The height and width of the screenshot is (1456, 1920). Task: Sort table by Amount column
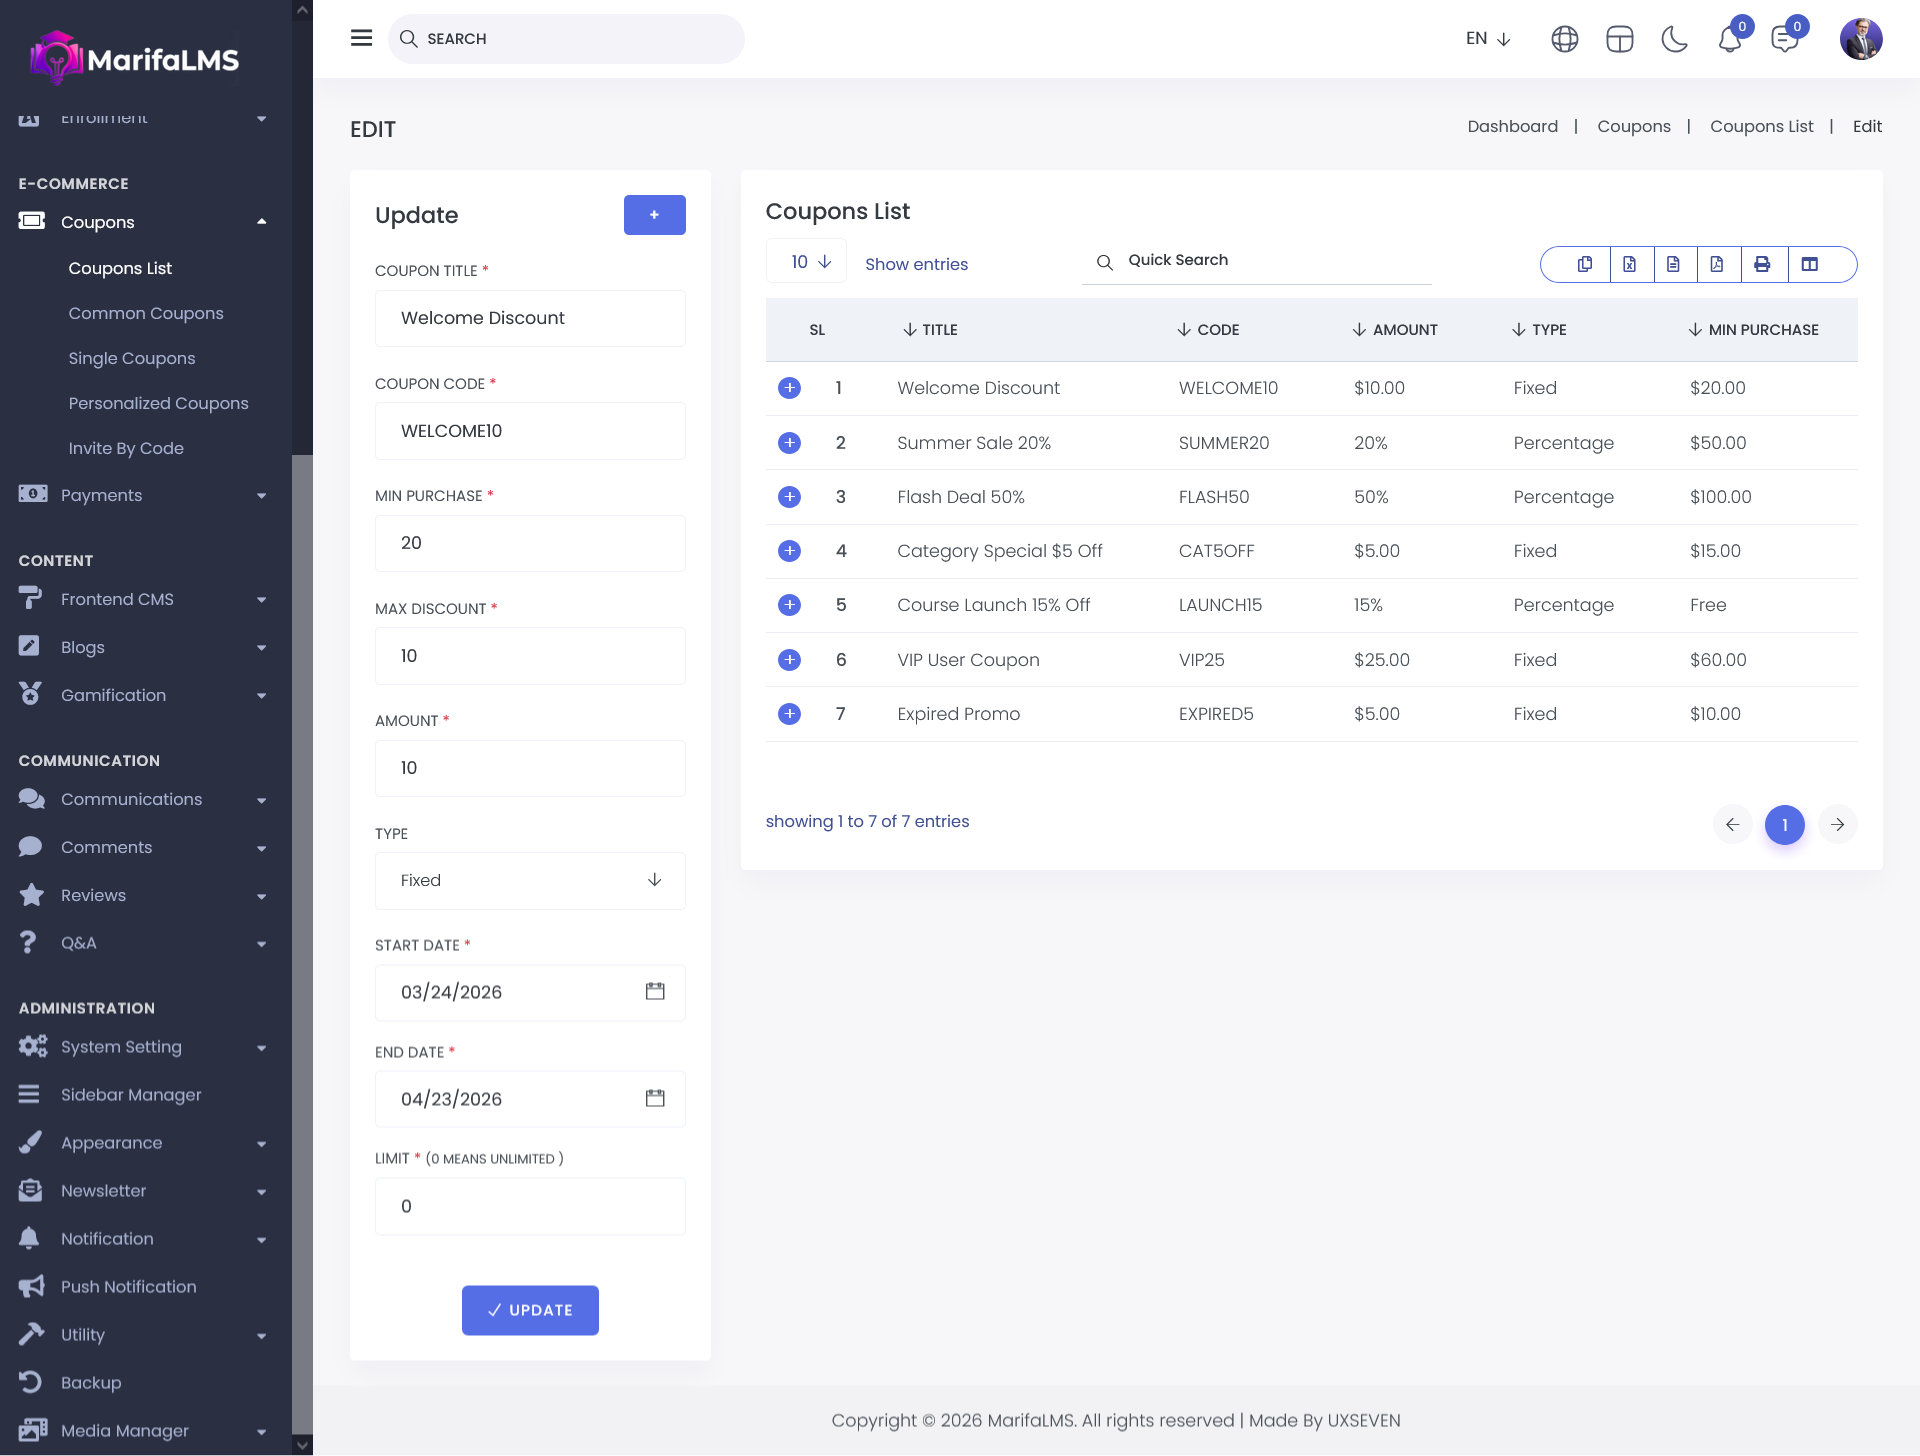(x=1396, y=330)
